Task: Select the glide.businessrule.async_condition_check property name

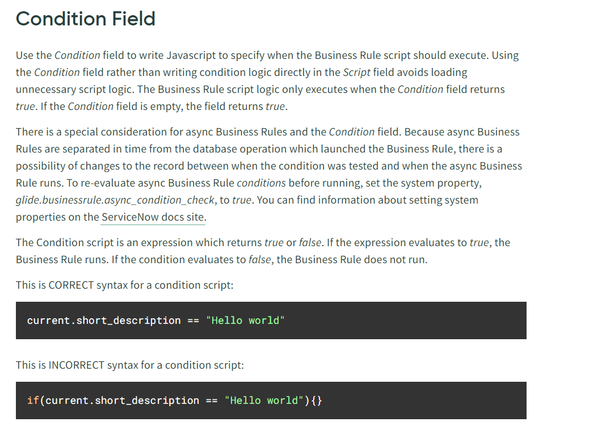Action: click(x=115, y=200)
